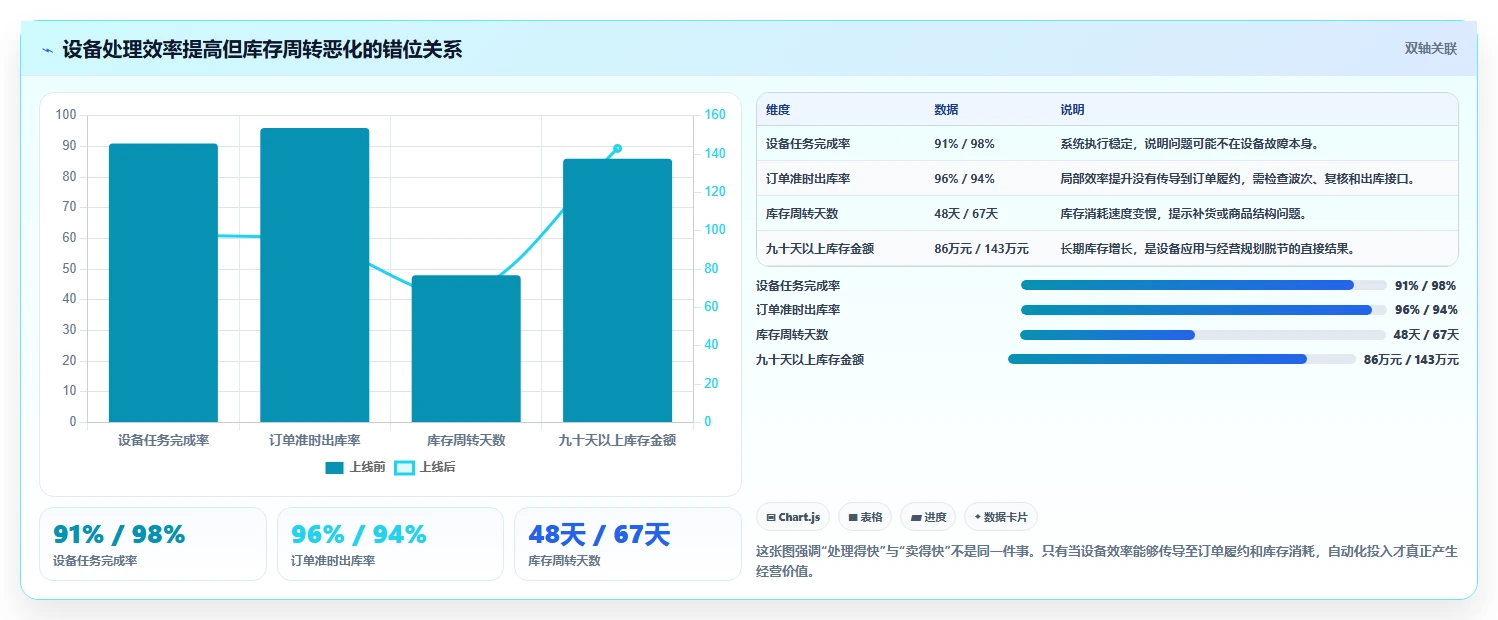Click the 设备任务完成率 progress bar

1203,285
